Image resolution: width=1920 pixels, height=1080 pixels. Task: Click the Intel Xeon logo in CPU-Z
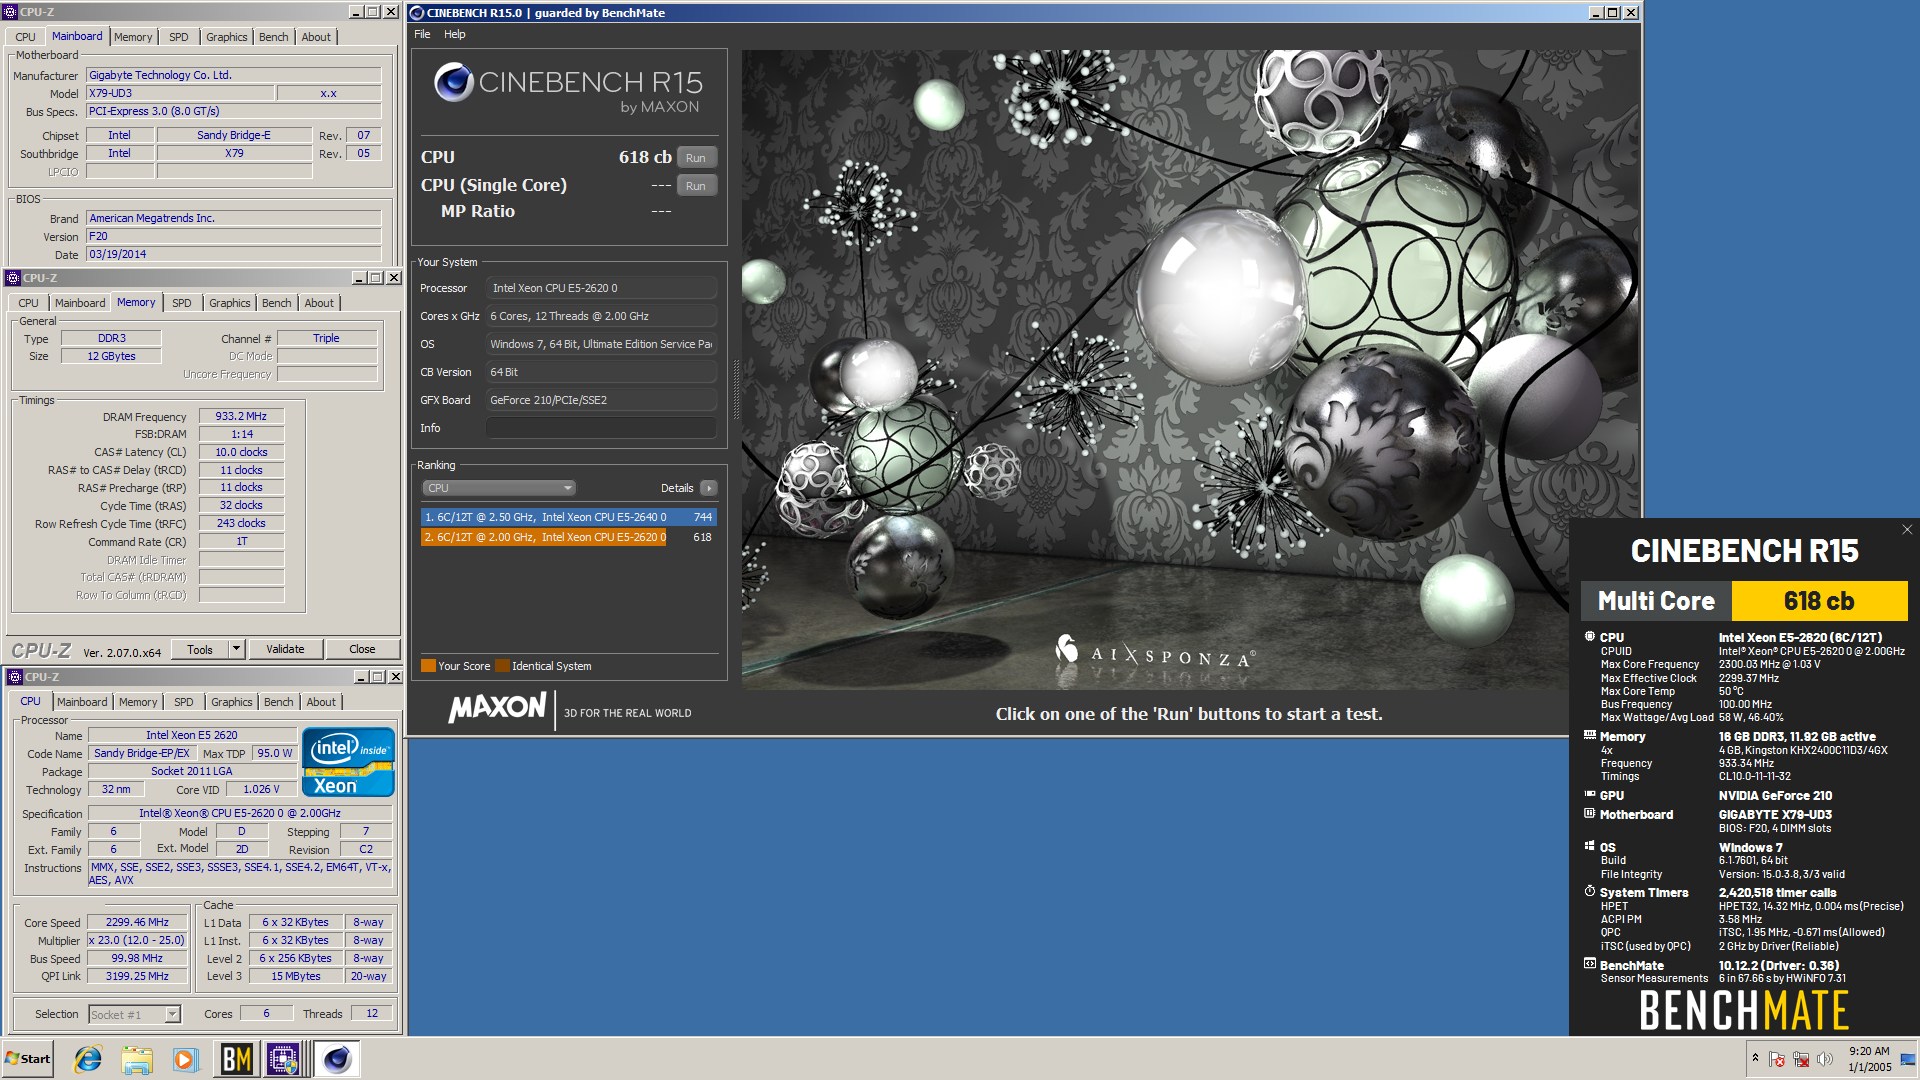348,762
